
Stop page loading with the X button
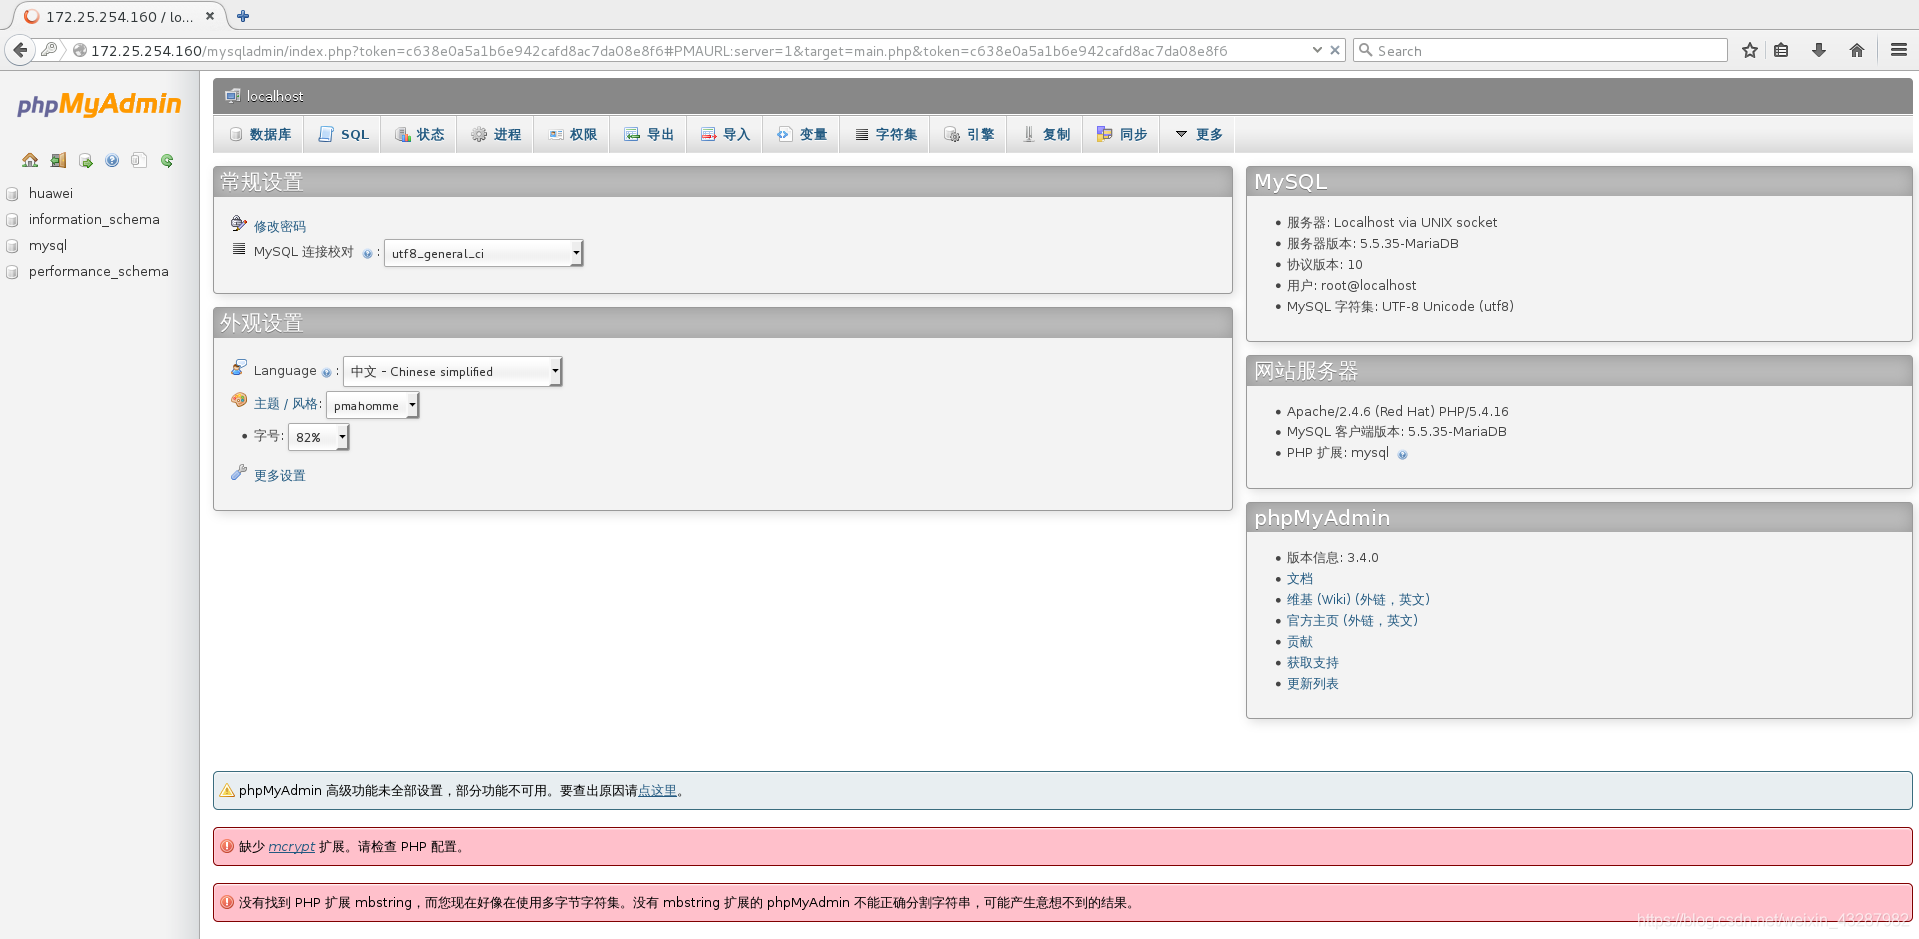point(1334,50)
